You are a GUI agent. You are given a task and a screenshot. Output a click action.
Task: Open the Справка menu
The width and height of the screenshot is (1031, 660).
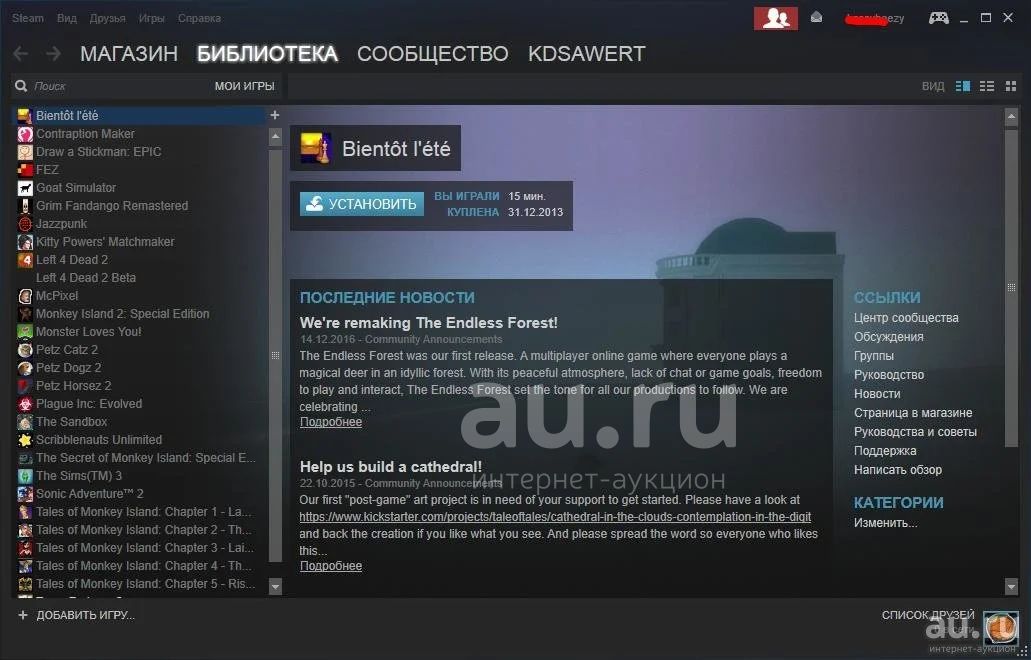point(199,18)
